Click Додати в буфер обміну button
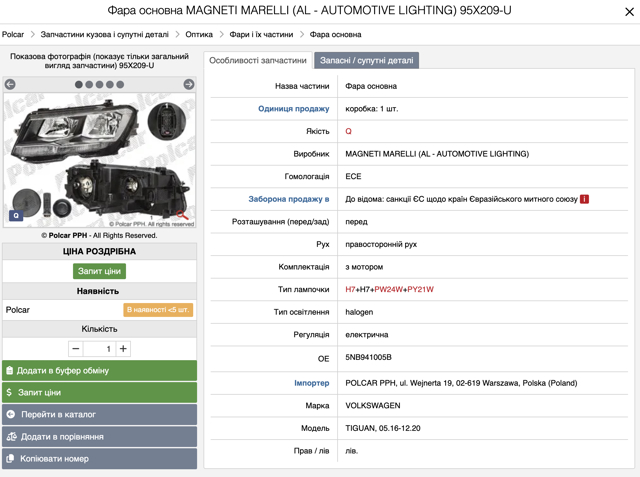Screen dimensions: 640x477 tap(99, 371)
